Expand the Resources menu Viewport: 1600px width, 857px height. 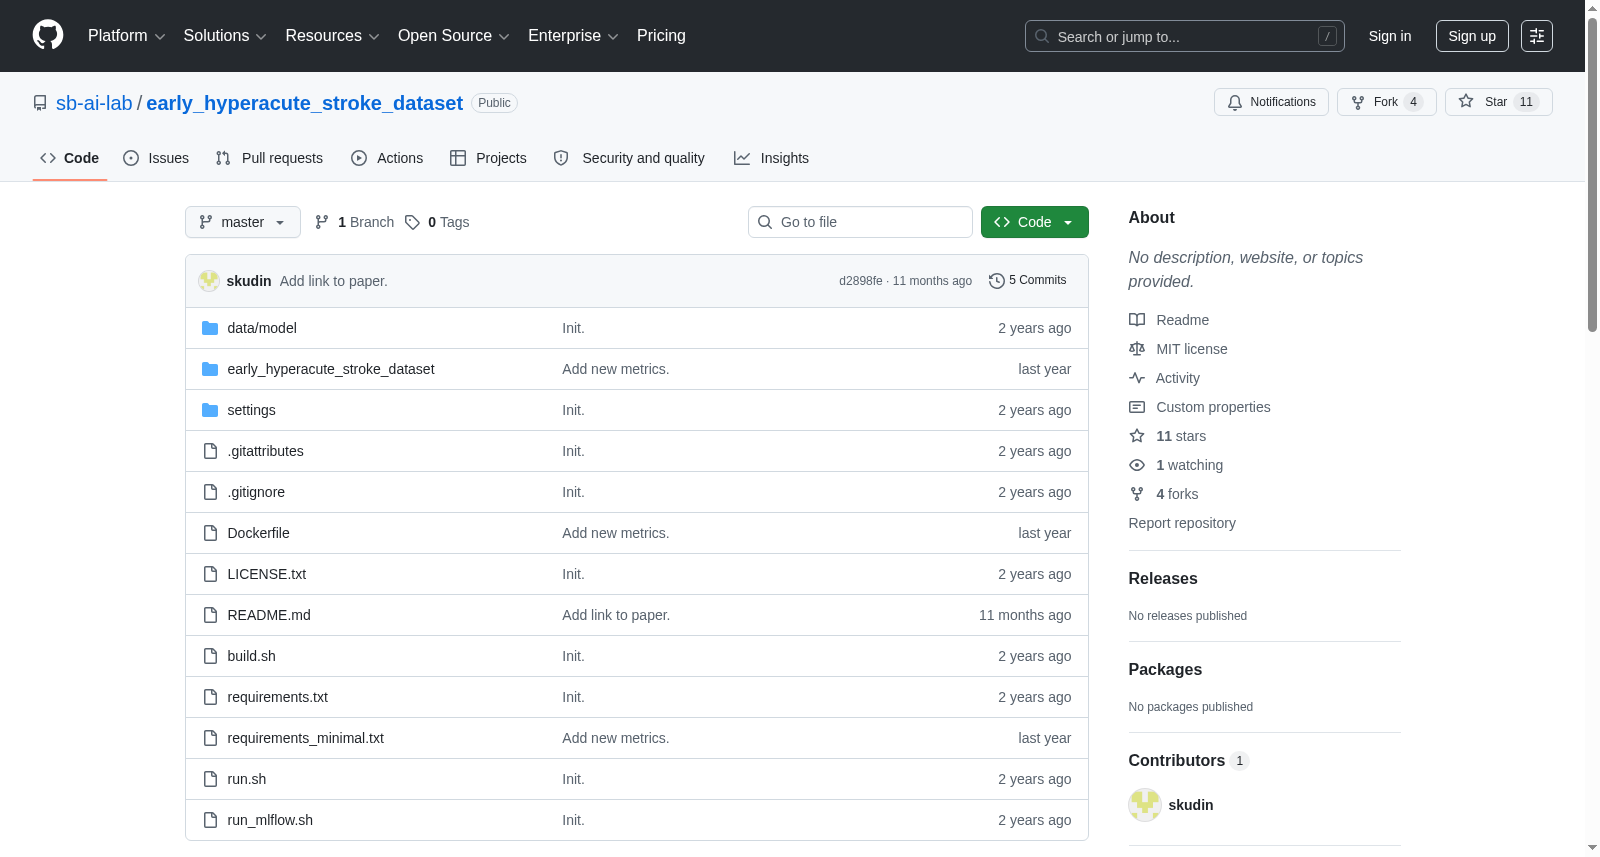coord(333,36)
